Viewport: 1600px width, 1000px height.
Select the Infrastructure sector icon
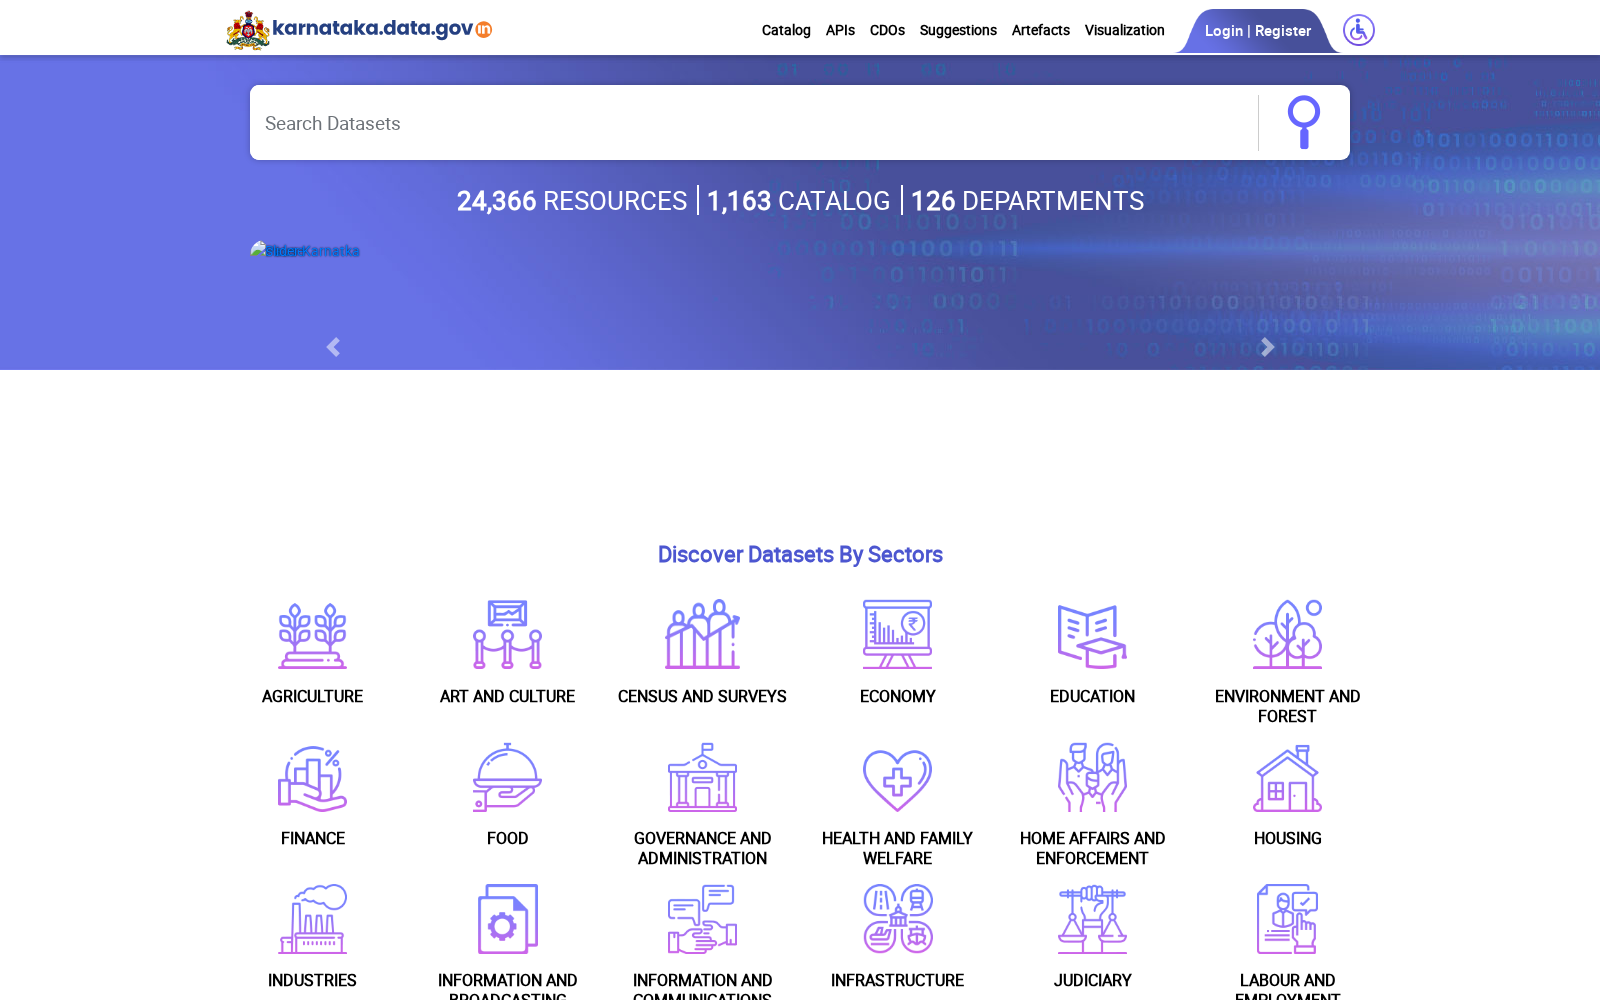pos(897,919)
